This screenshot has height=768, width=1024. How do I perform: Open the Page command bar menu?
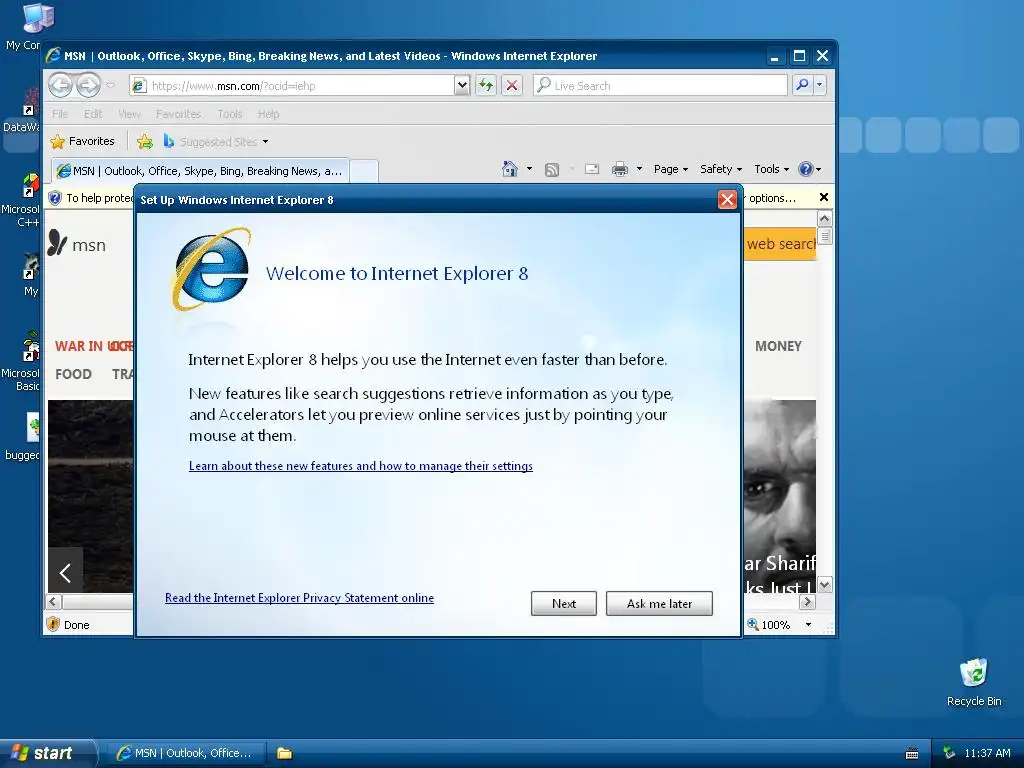tap(671, 169)
